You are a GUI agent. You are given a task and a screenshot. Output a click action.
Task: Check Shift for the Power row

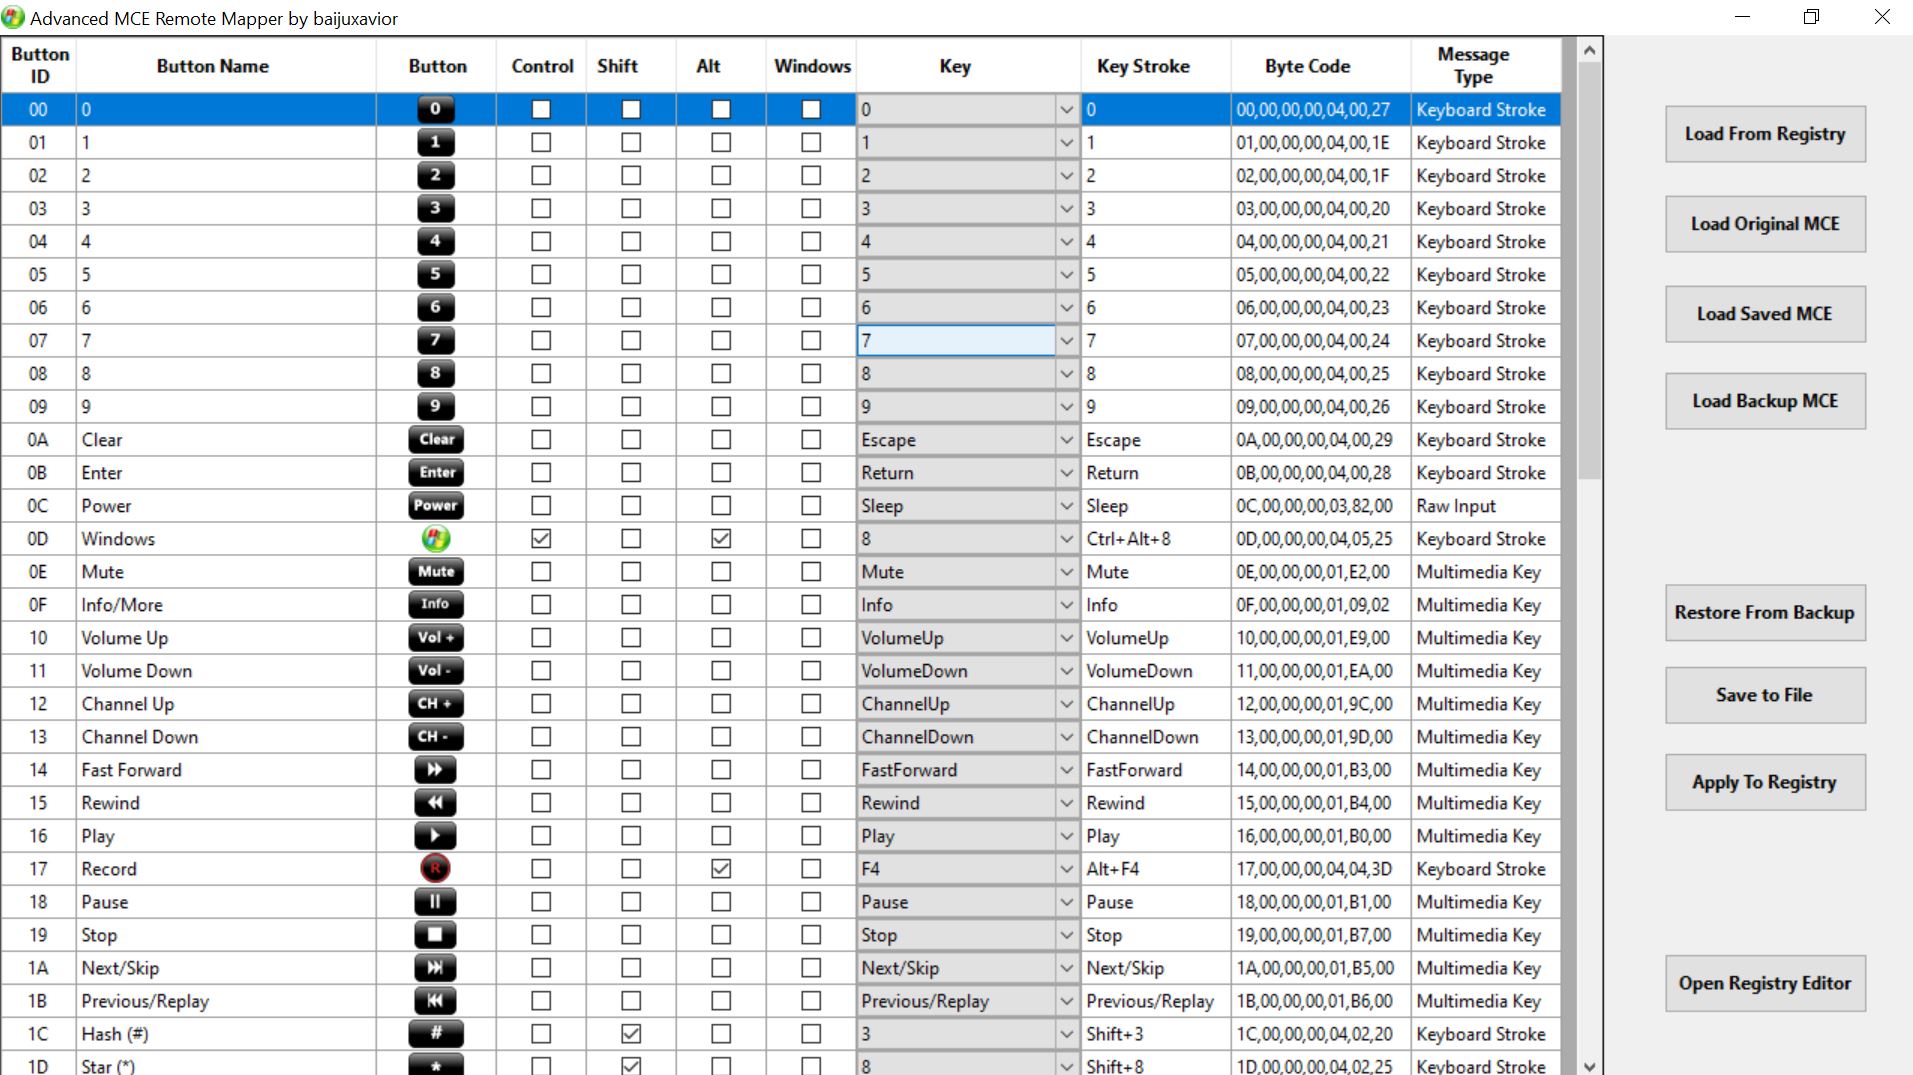tap(631, 505)
